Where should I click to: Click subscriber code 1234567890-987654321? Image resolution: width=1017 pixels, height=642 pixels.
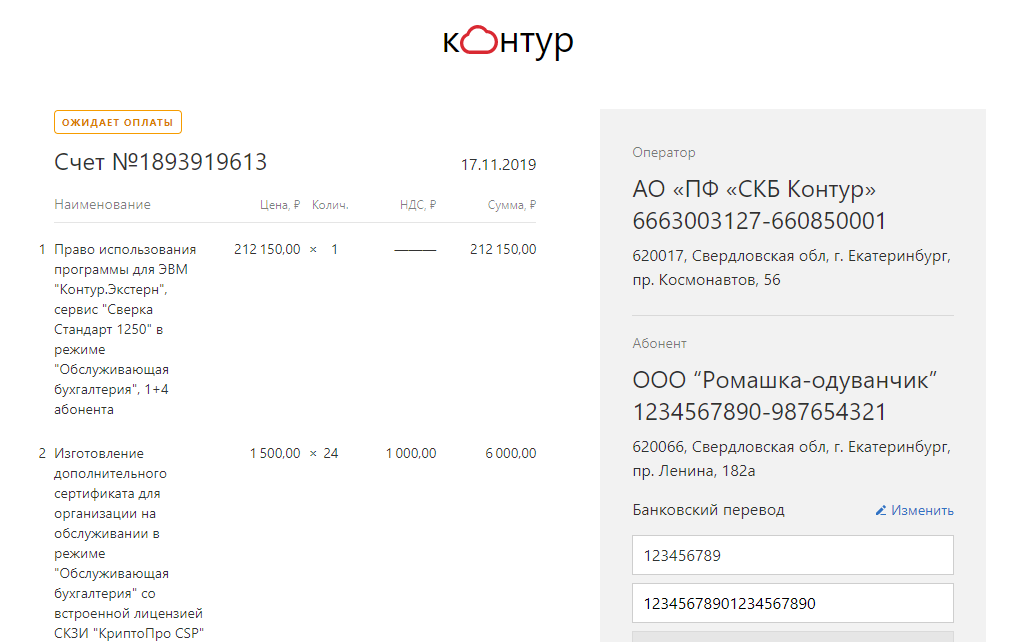759,412
